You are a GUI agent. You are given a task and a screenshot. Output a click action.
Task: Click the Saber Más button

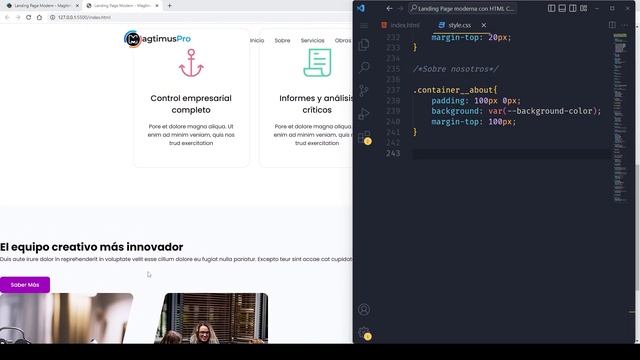25,285
